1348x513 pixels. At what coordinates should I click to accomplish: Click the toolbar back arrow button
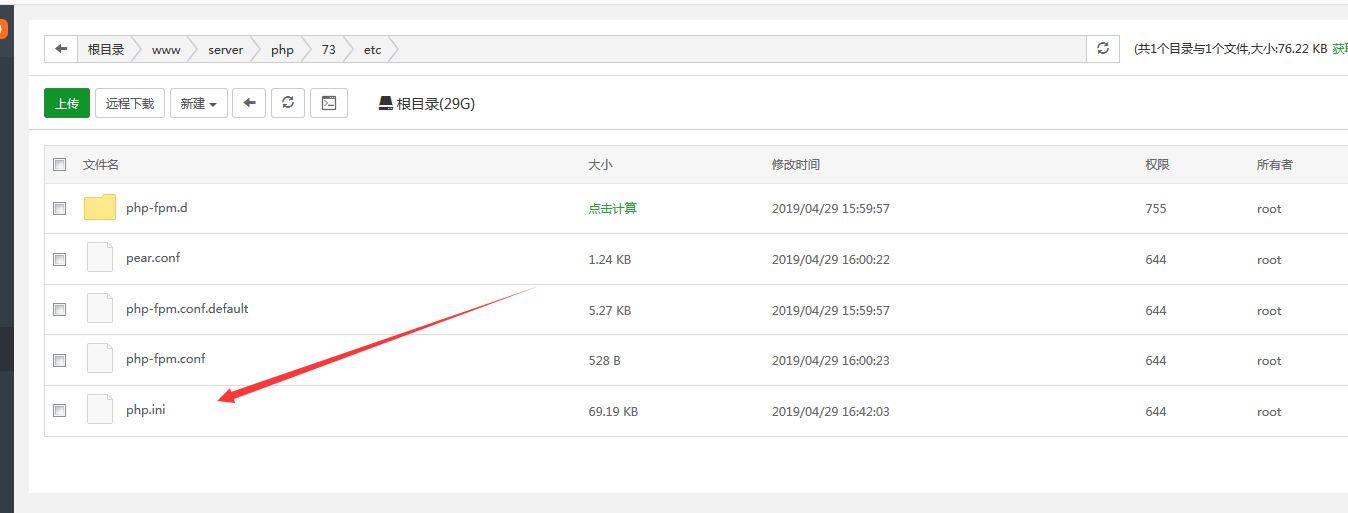coord(249,103)
